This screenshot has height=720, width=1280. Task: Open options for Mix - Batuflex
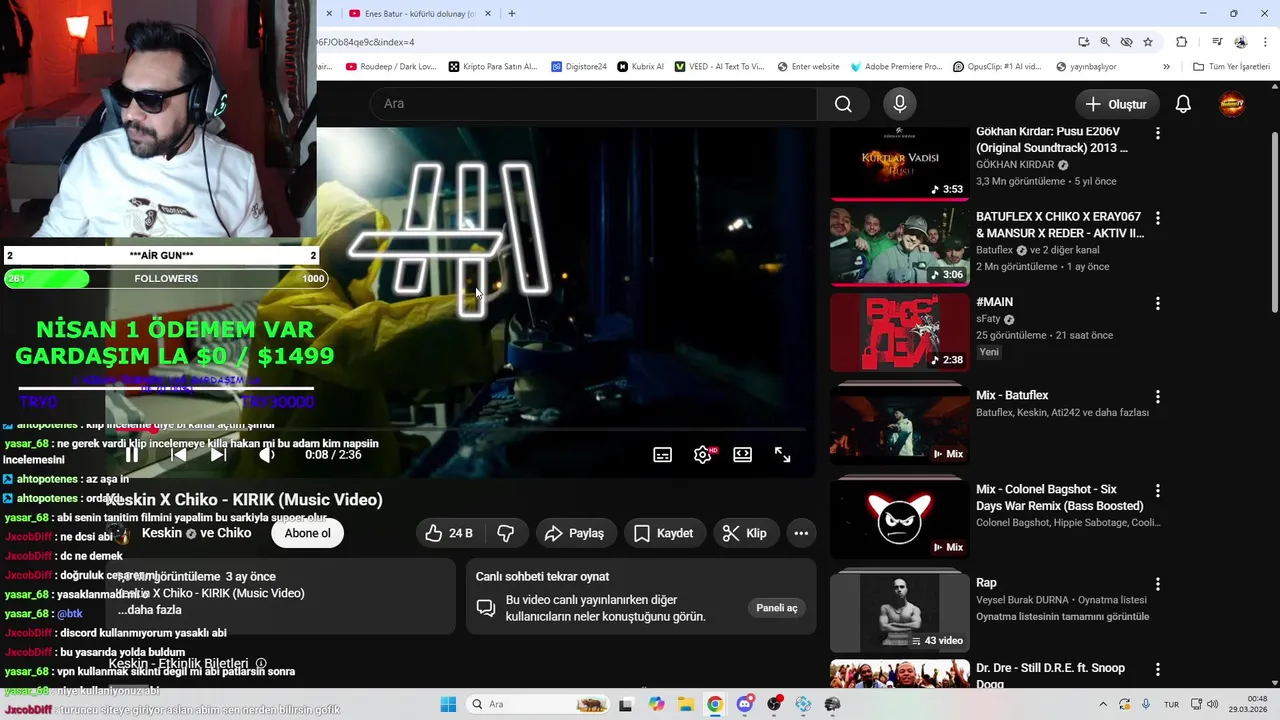[x=1158, y=397]
